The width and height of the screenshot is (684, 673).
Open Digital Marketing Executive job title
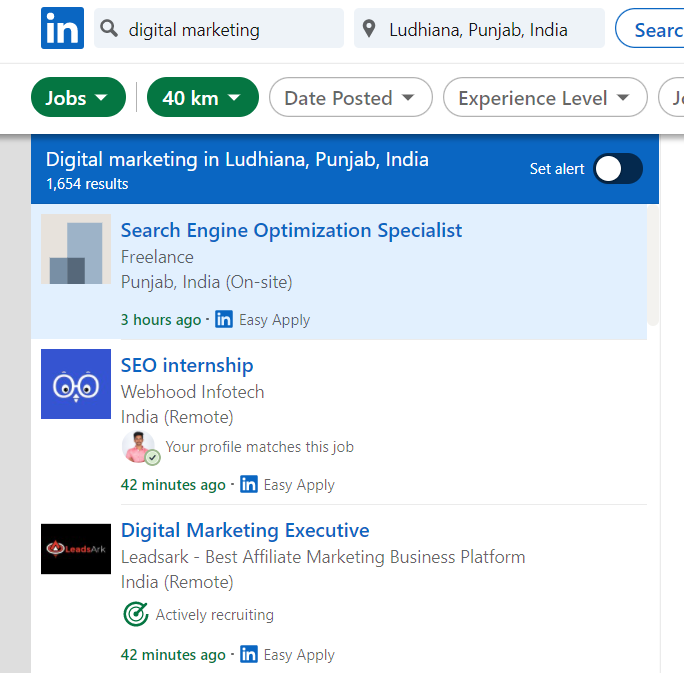pos(245,530)
